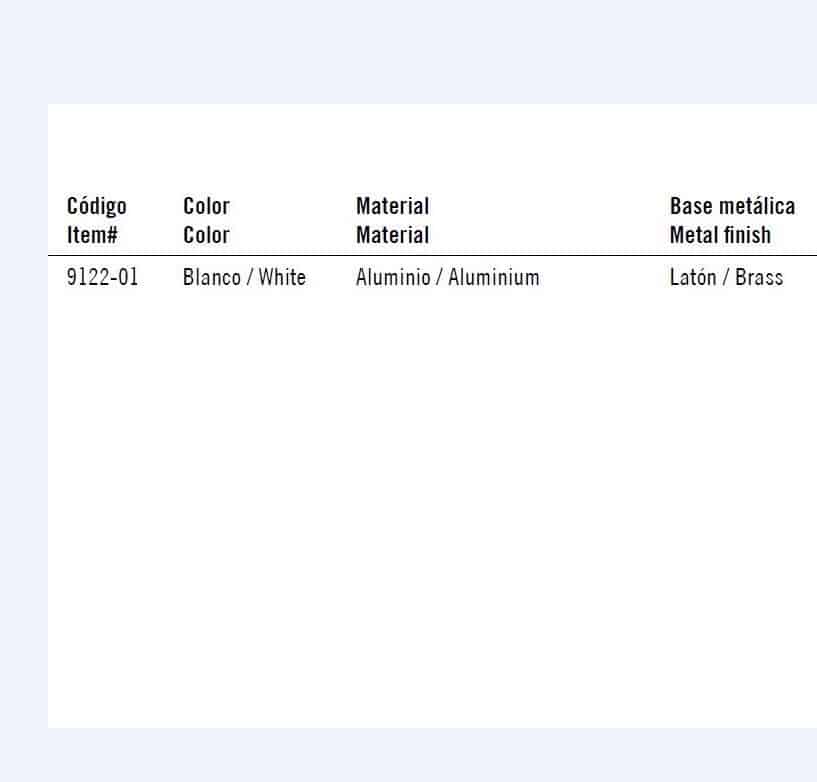
Task: Click the slash between Aluminio and Aluminium
Action: tap(439, 277)
